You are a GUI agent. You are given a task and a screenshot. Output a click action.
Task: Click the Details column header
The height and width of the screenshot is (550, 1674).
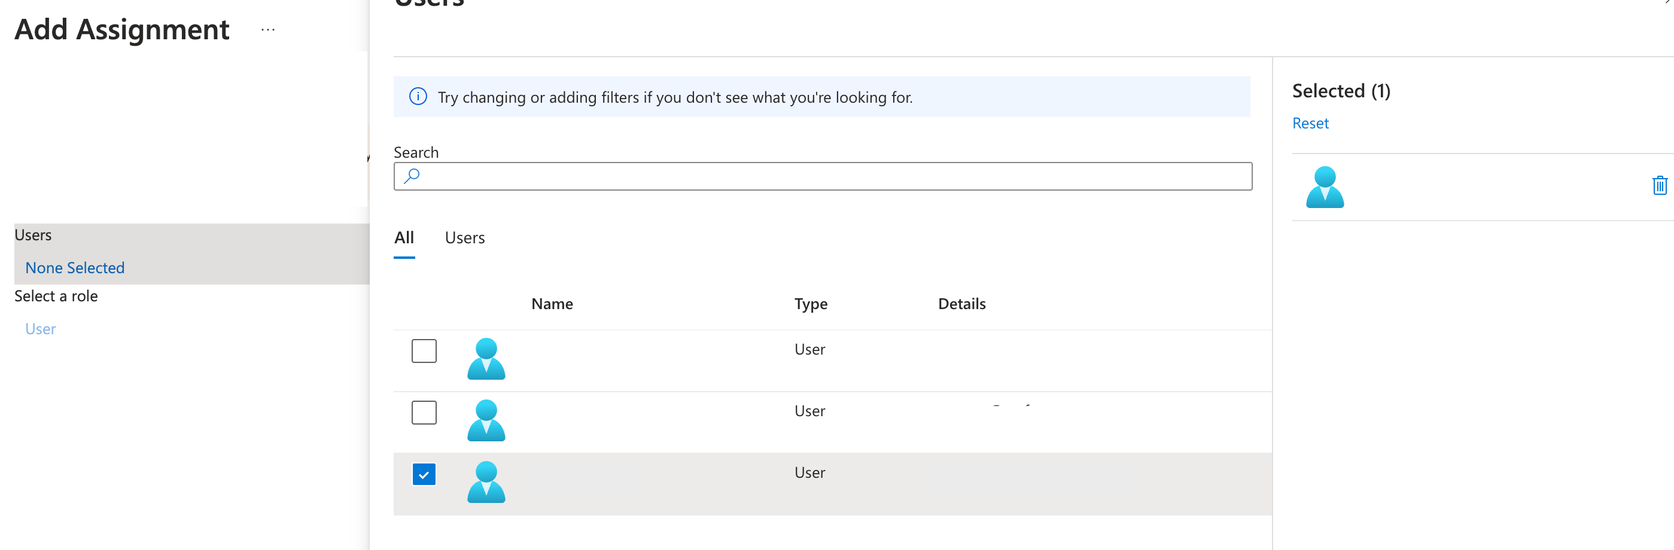click(961, 304)
